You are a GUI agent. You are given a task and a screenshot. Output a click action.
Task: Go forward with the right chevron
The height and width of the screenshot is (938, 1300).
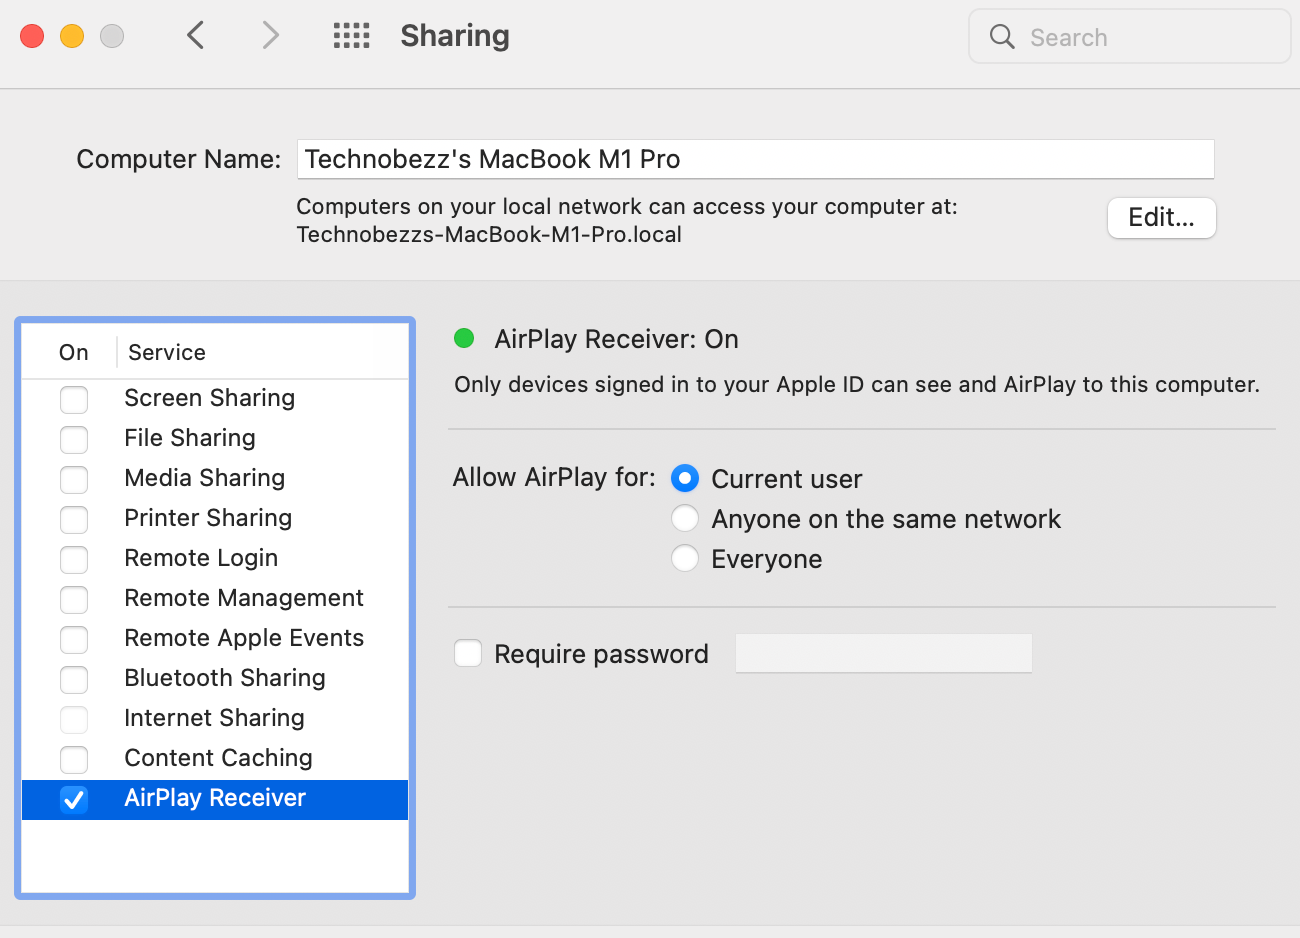pyautogui.click(x=270, y=36)
